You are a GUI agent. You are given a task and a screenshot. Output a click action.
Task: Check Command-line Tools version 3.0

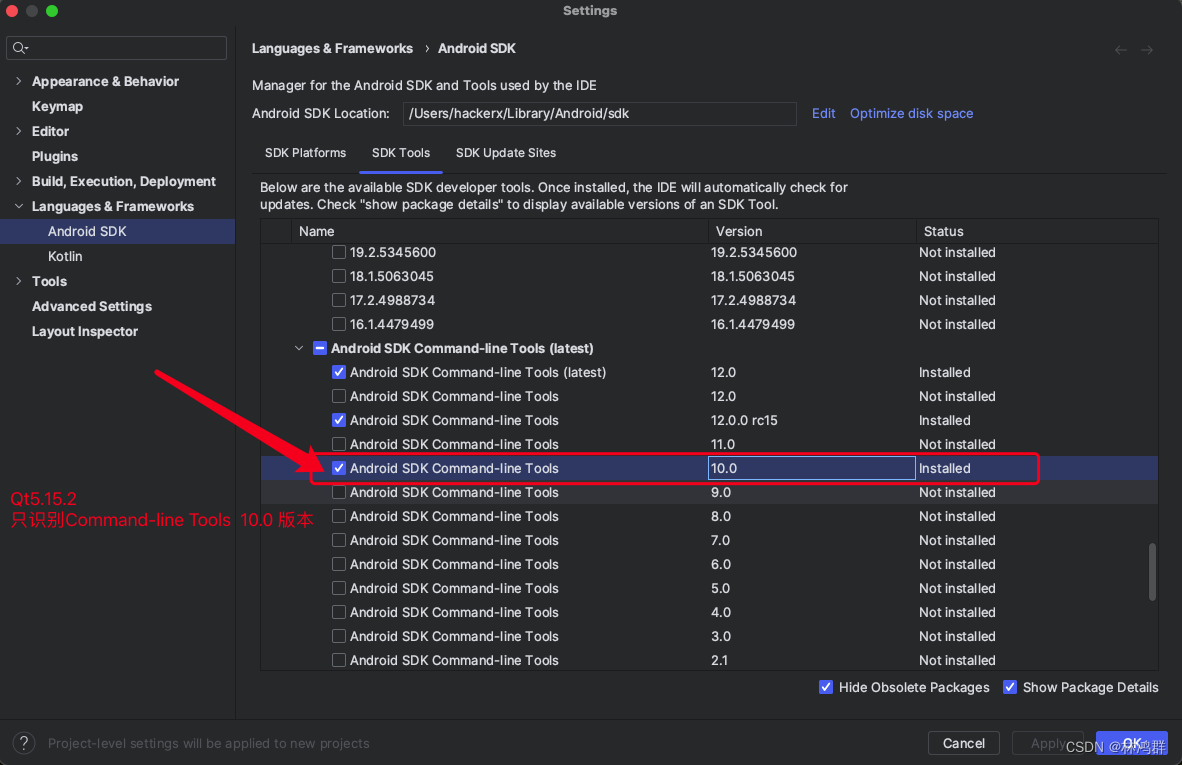point(339,636)
